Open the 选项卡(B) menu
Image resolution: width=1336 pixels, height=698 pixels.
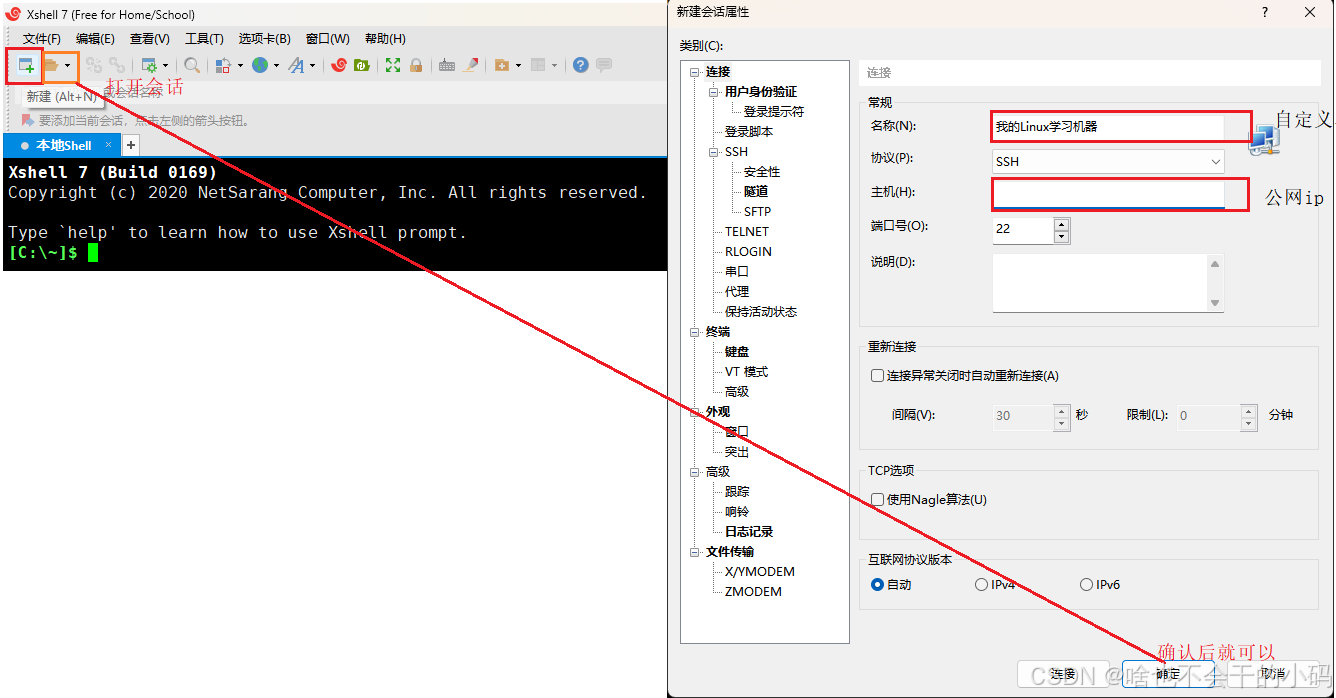click(264, 39)
